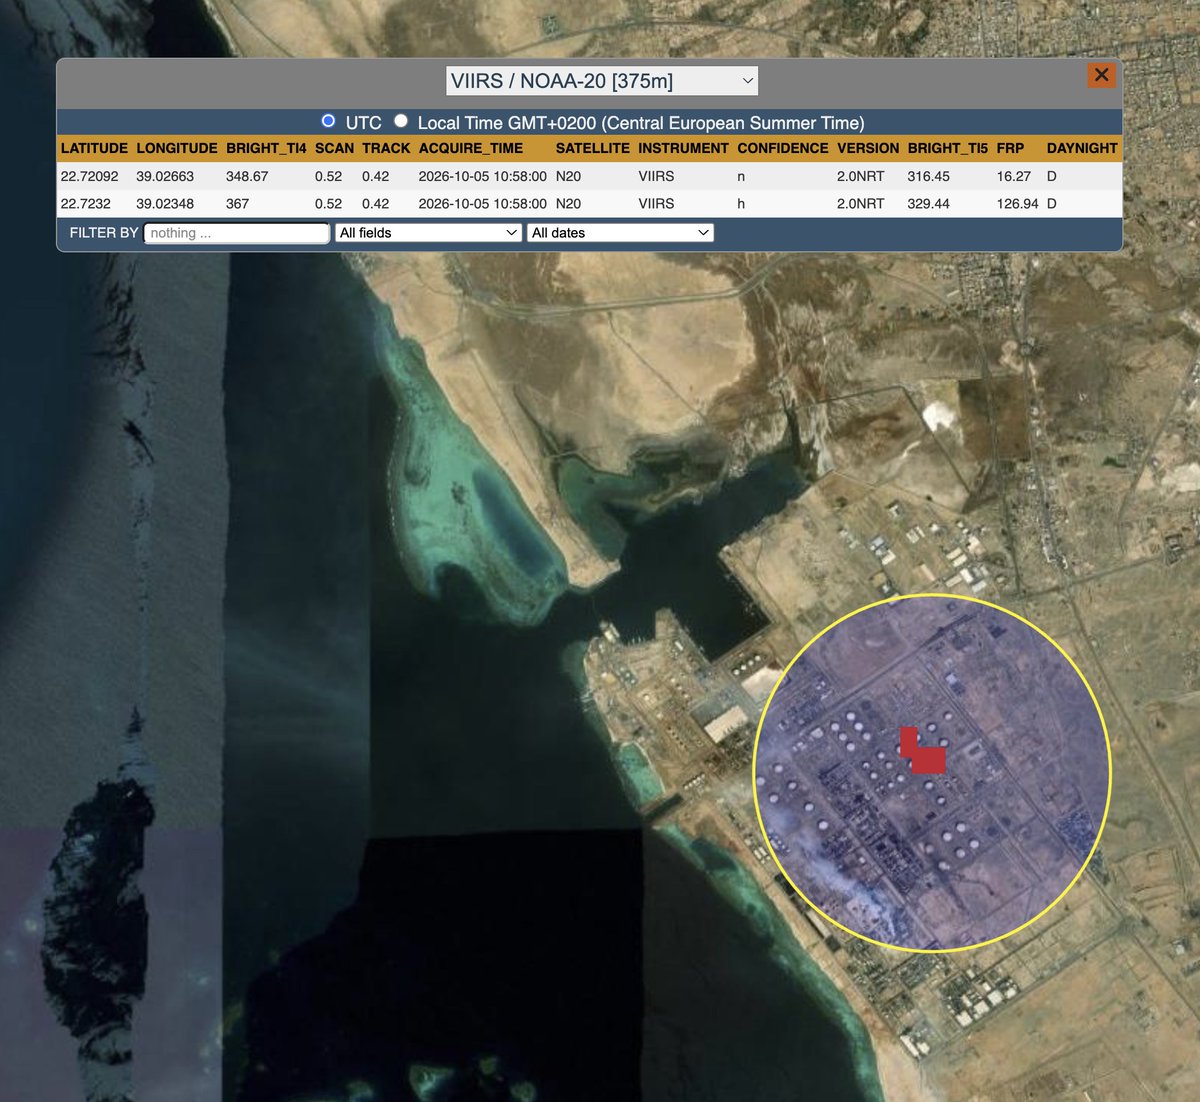
Task: Click INSTRUMENT column header
Action: tap(683, 148)
